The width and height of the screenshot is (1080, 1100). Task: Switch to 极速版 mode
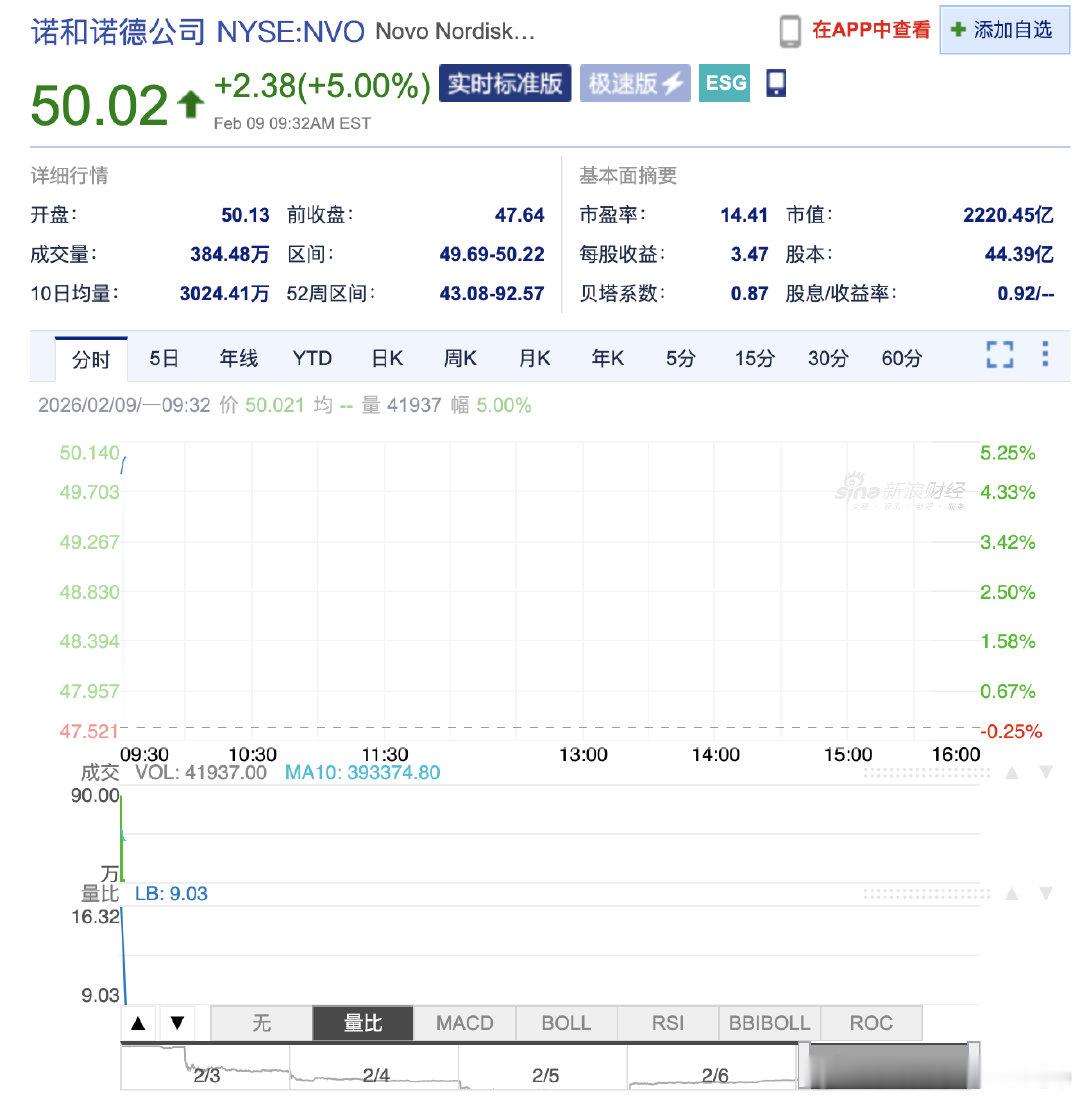pyautogui.click(x=635, y=83)
